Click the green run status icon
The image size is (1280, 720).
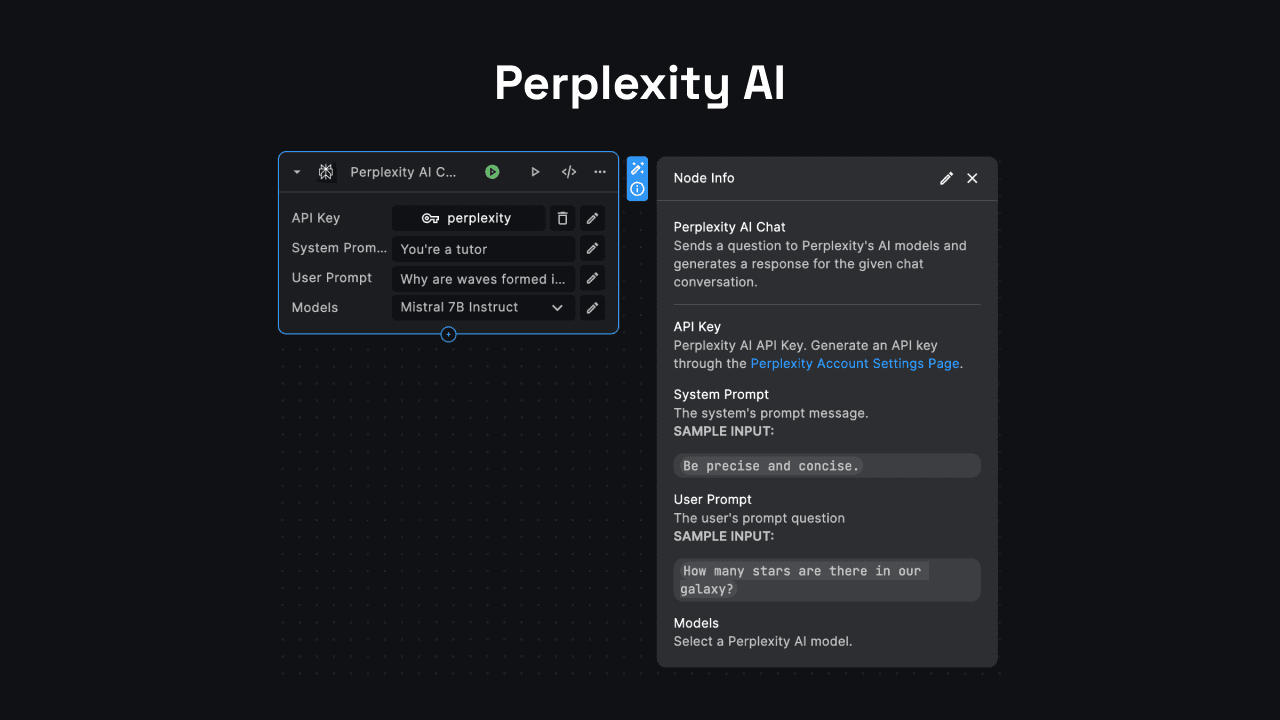[x=492, y=172]
